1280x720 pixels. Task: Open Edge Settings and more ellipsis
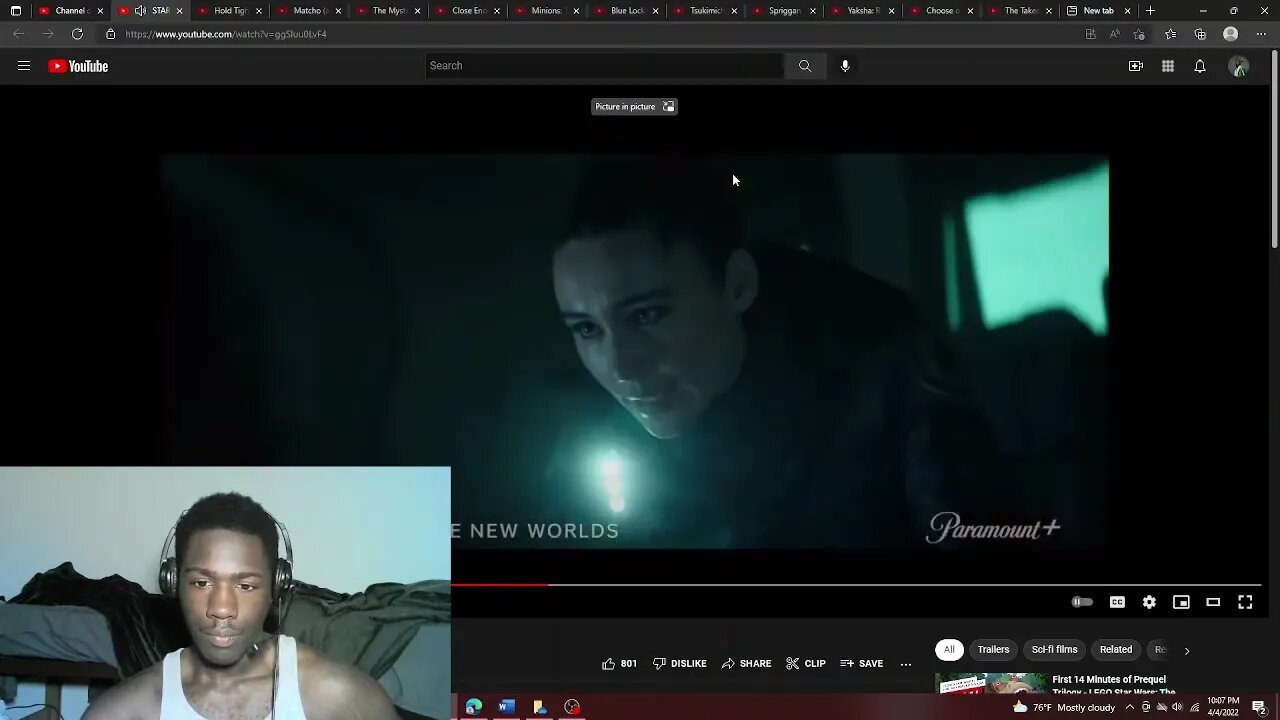[x=1261, y=34]
